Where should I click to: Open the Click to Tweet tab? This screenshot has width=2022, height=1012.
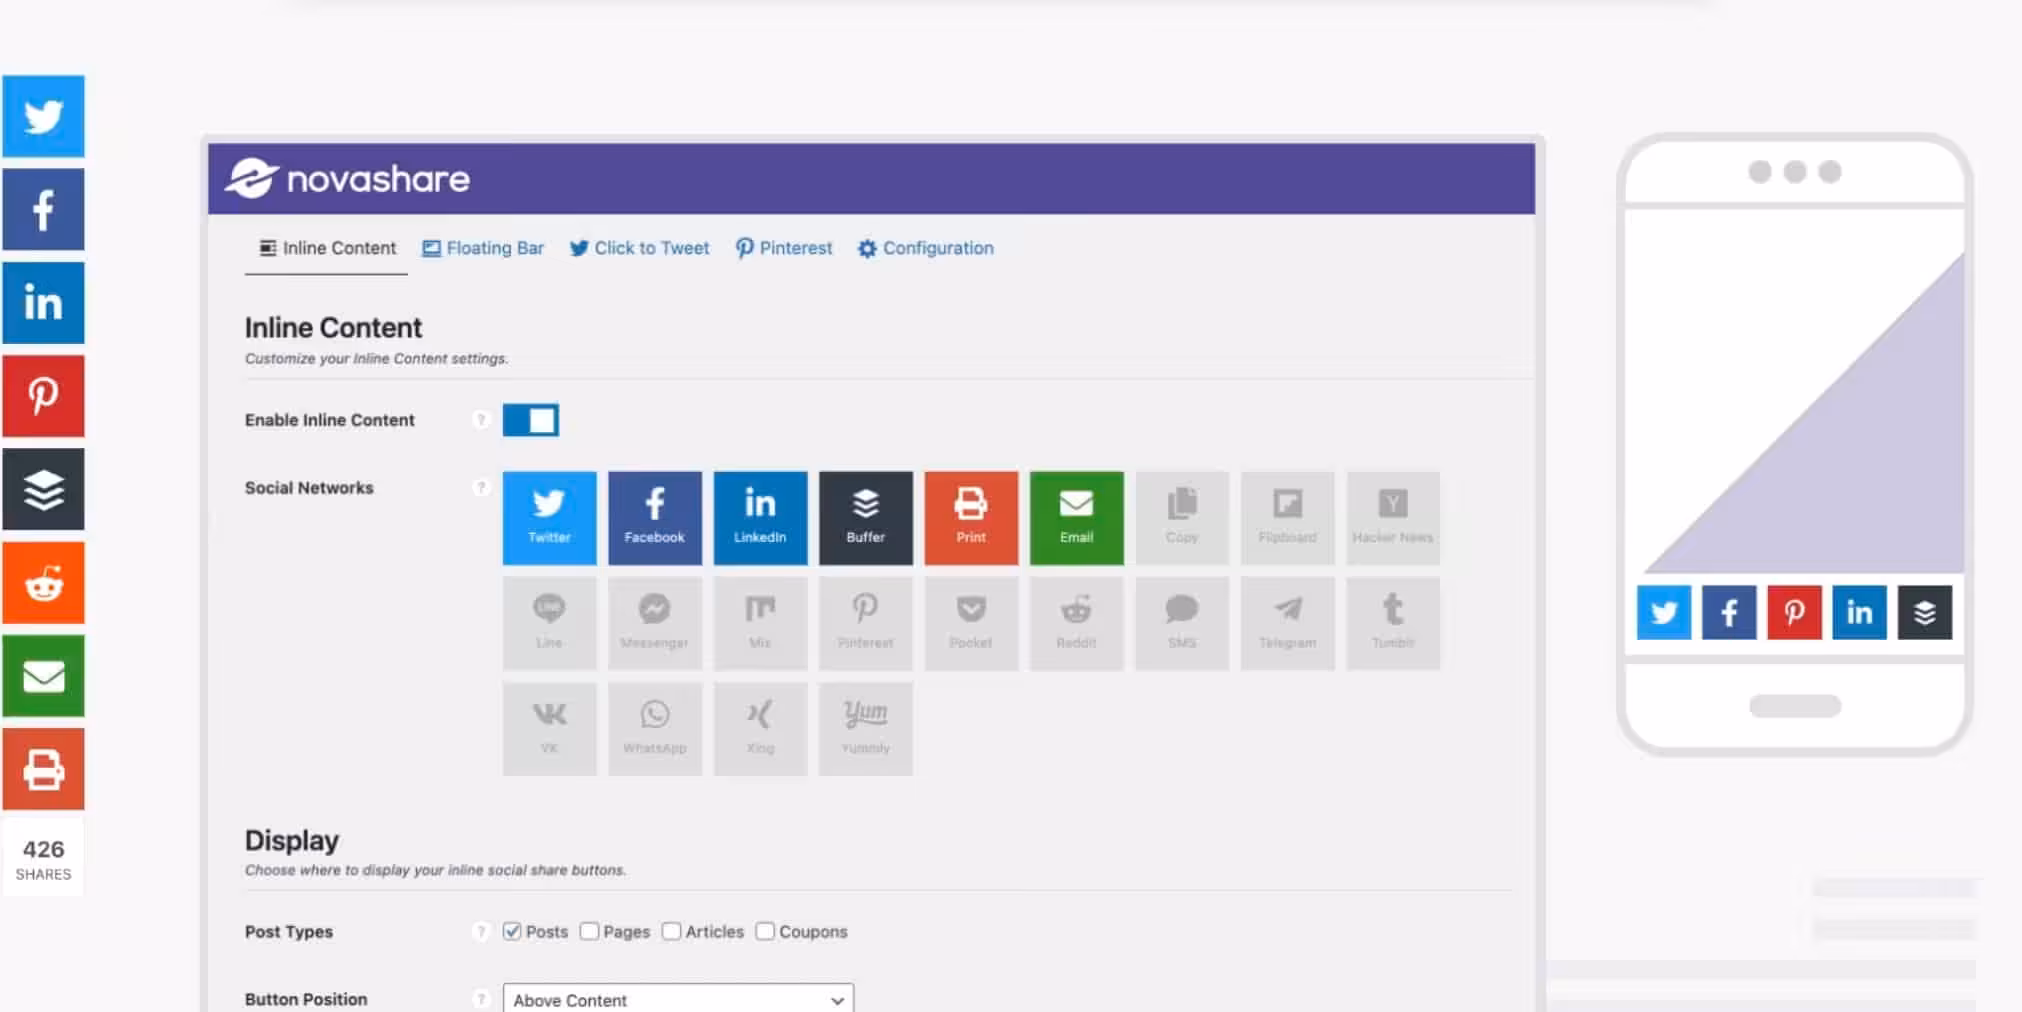pos(639,248)
